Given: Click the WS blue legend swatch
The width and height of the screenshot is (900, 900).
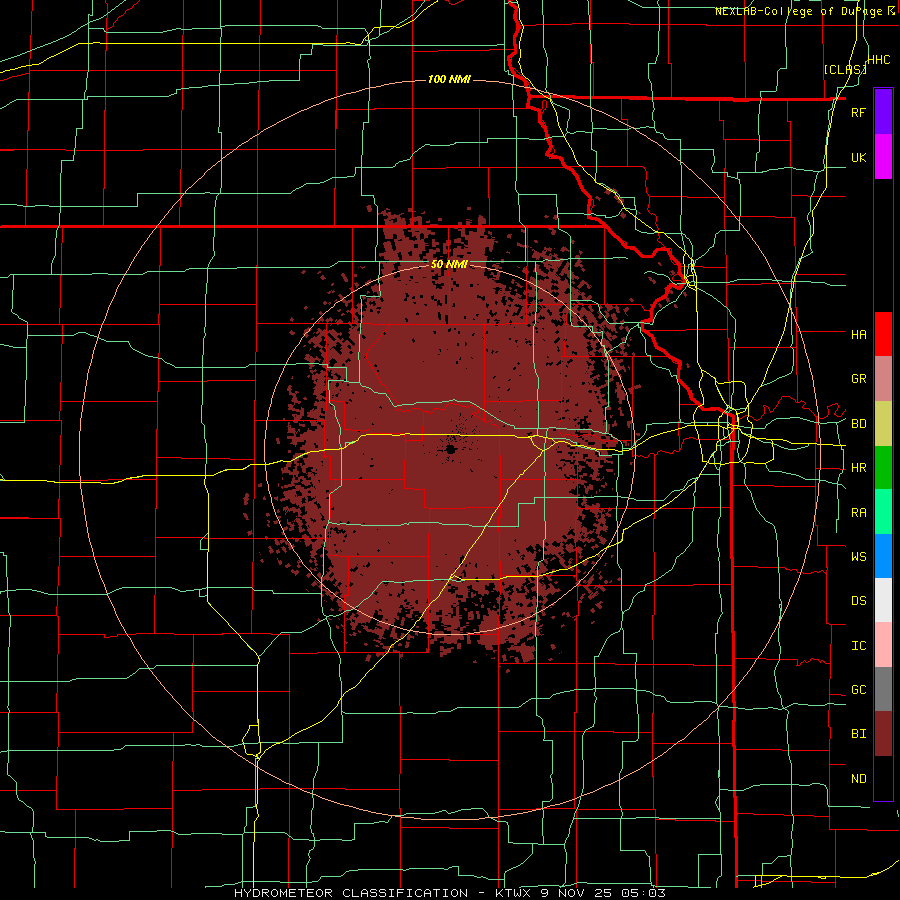Looking at the screenshot, I should [x=883, y=556].
